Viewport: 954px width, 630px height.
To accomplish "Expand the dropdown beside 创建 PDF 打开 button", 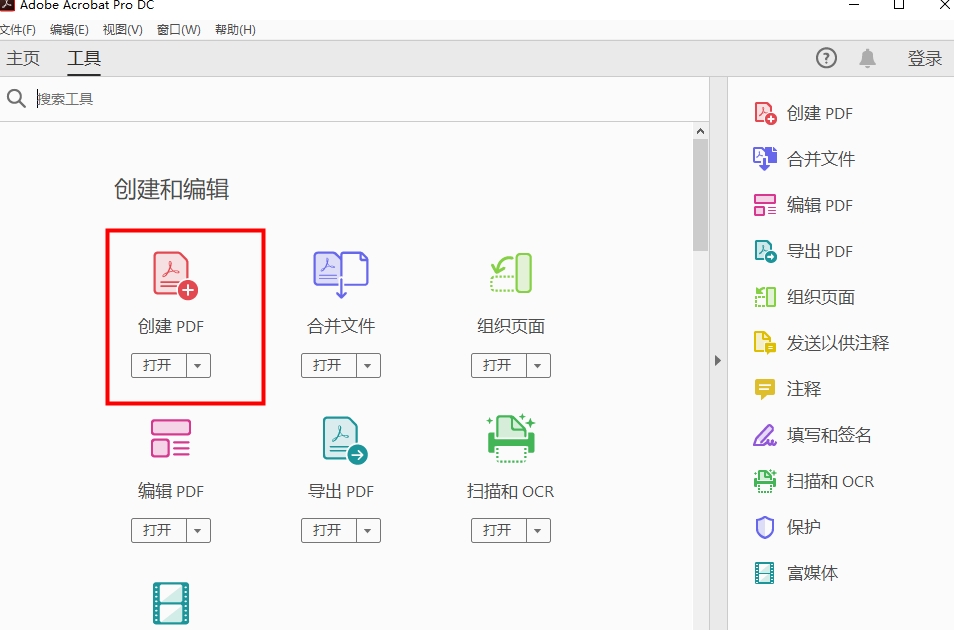I will point(199,365).
